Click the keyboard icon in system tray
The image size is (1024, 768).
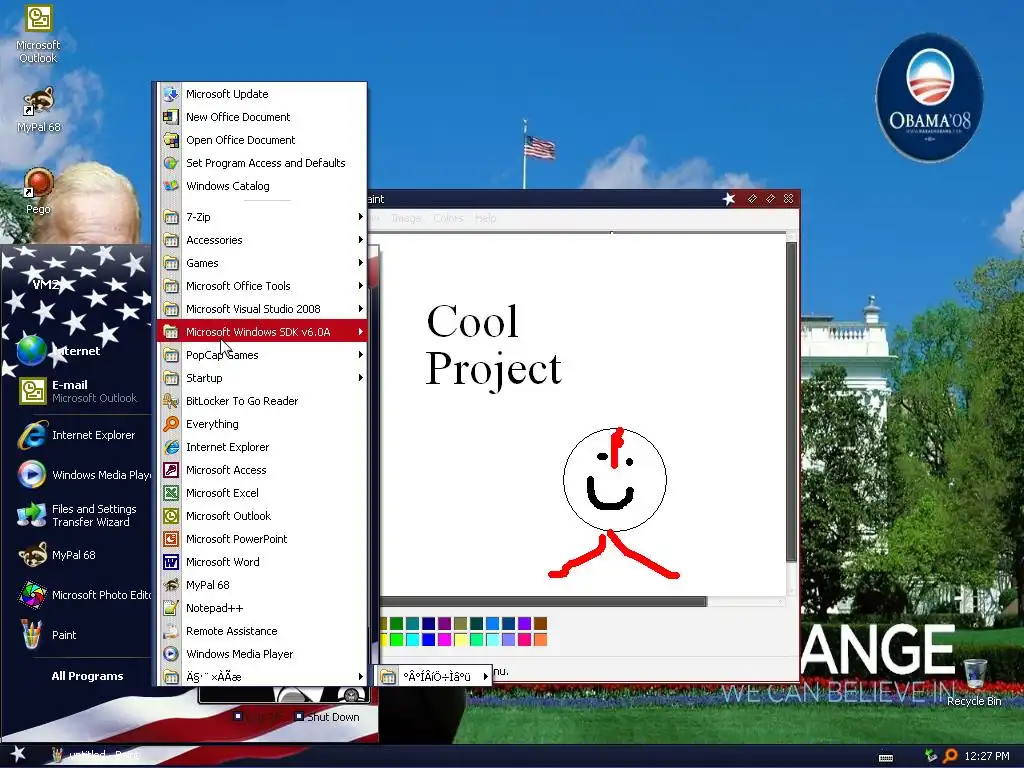[x=886, y=758]
